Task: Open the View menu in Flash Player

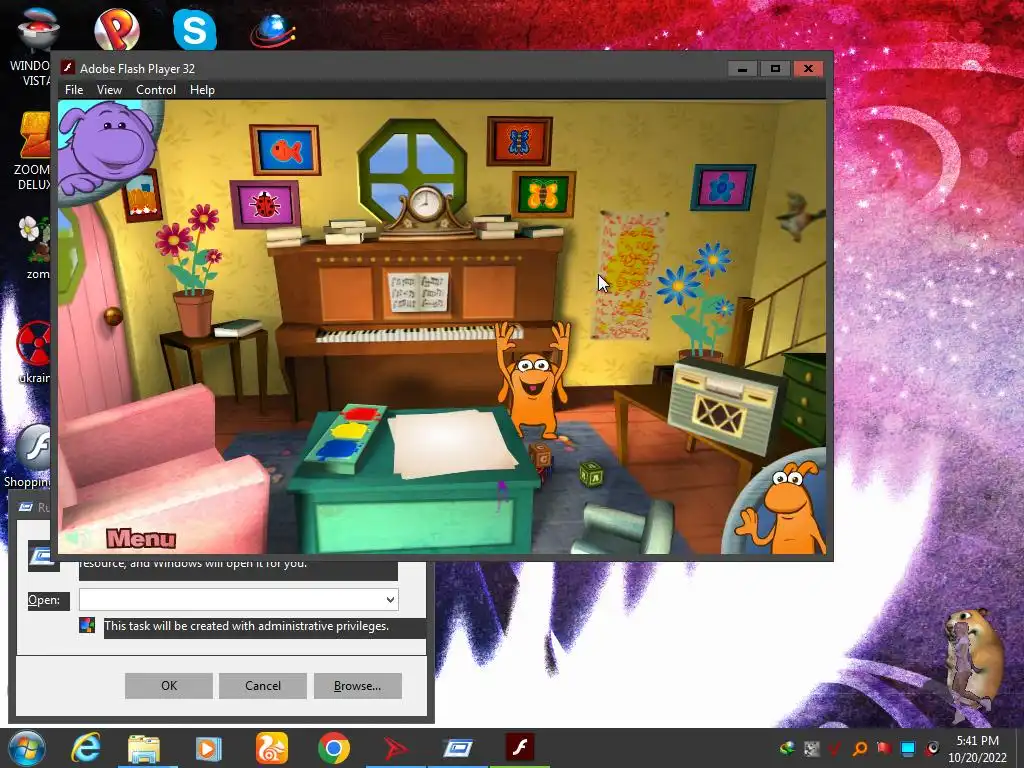Action: pos(109,89)
